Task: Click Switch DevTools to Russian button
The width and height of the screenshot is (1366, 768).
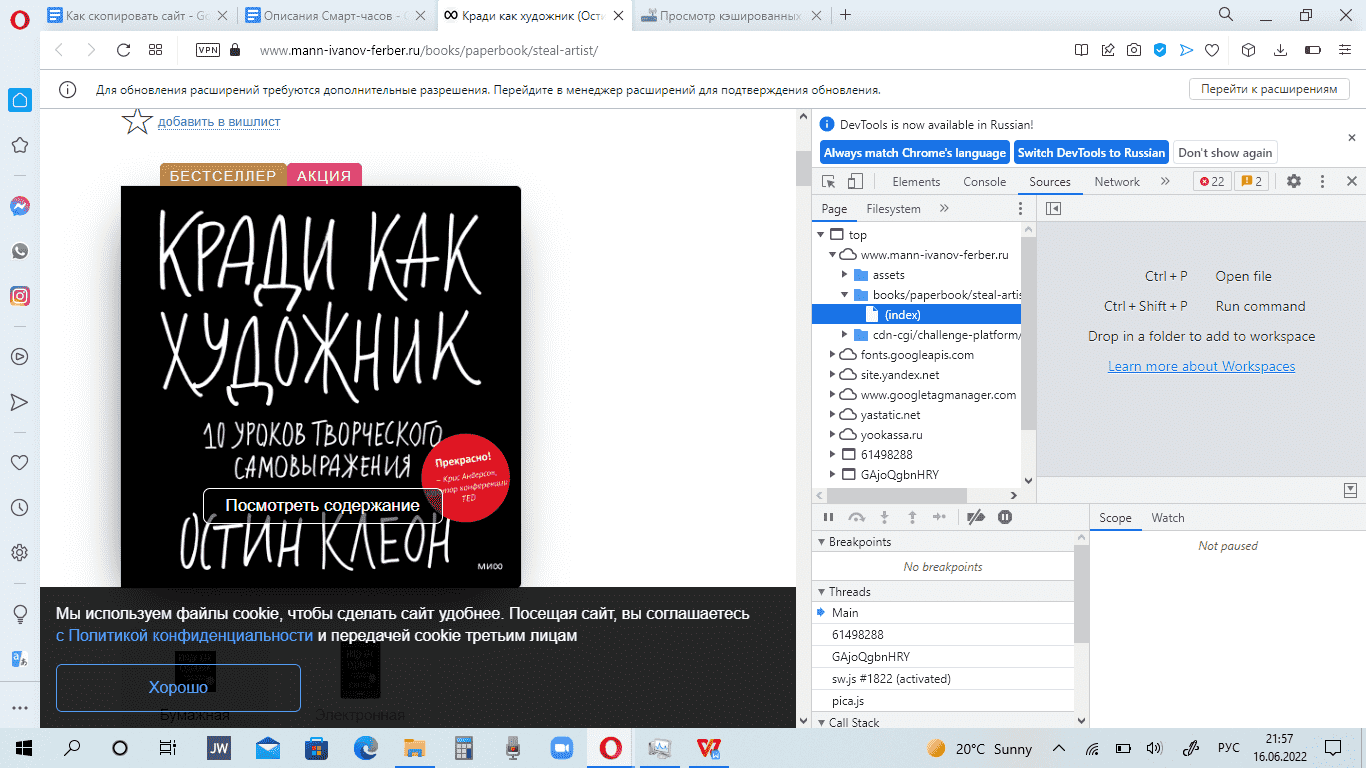Action: click(x=1091, y=153)
